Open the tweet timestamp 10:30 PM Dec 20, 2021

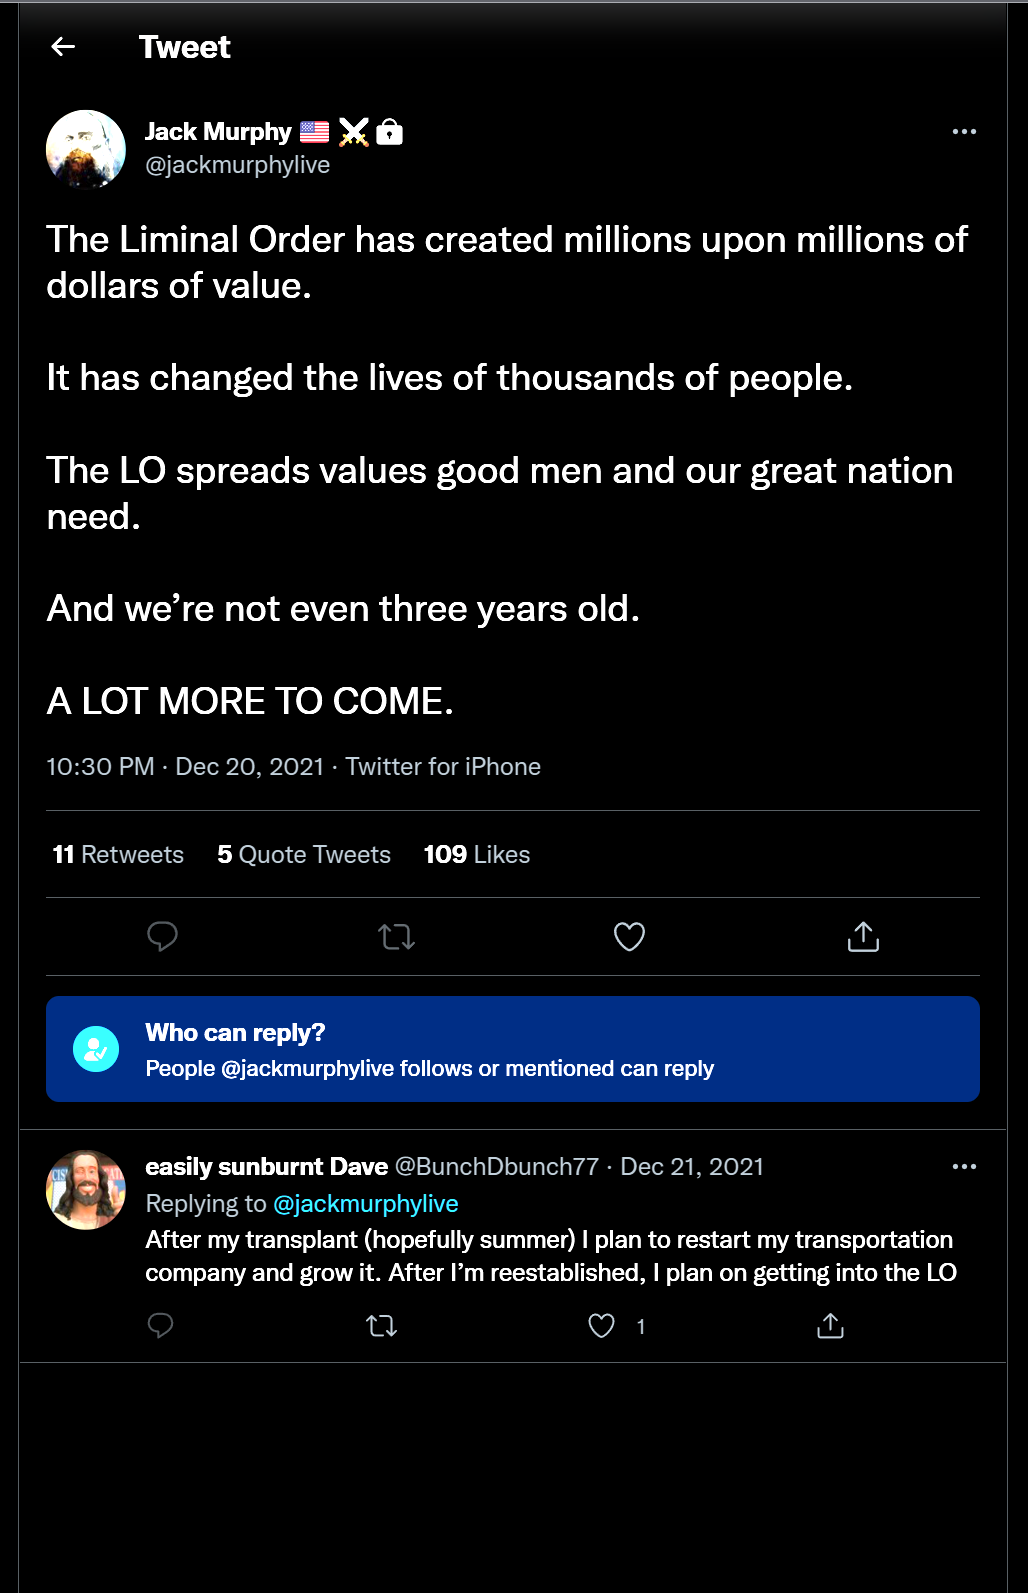click(185, 767)
